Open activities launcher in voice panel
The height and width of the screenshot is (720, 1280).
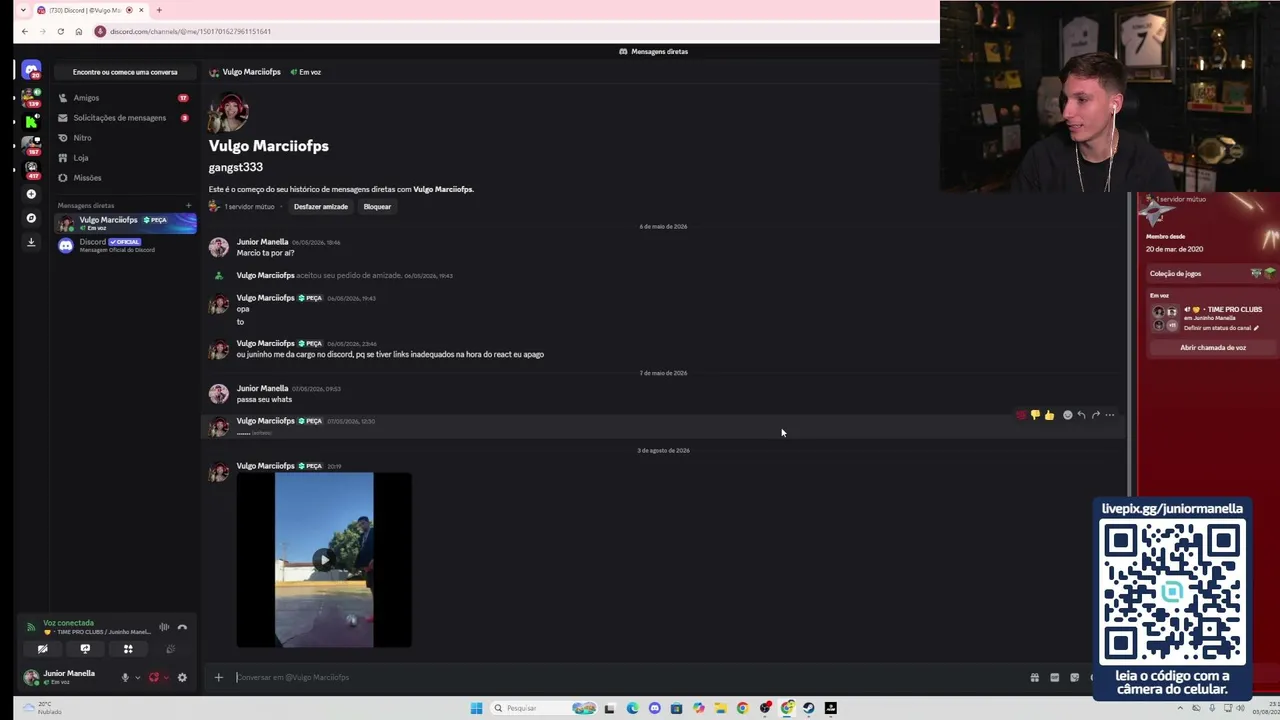pyautogui.click(x=128, y=649)
